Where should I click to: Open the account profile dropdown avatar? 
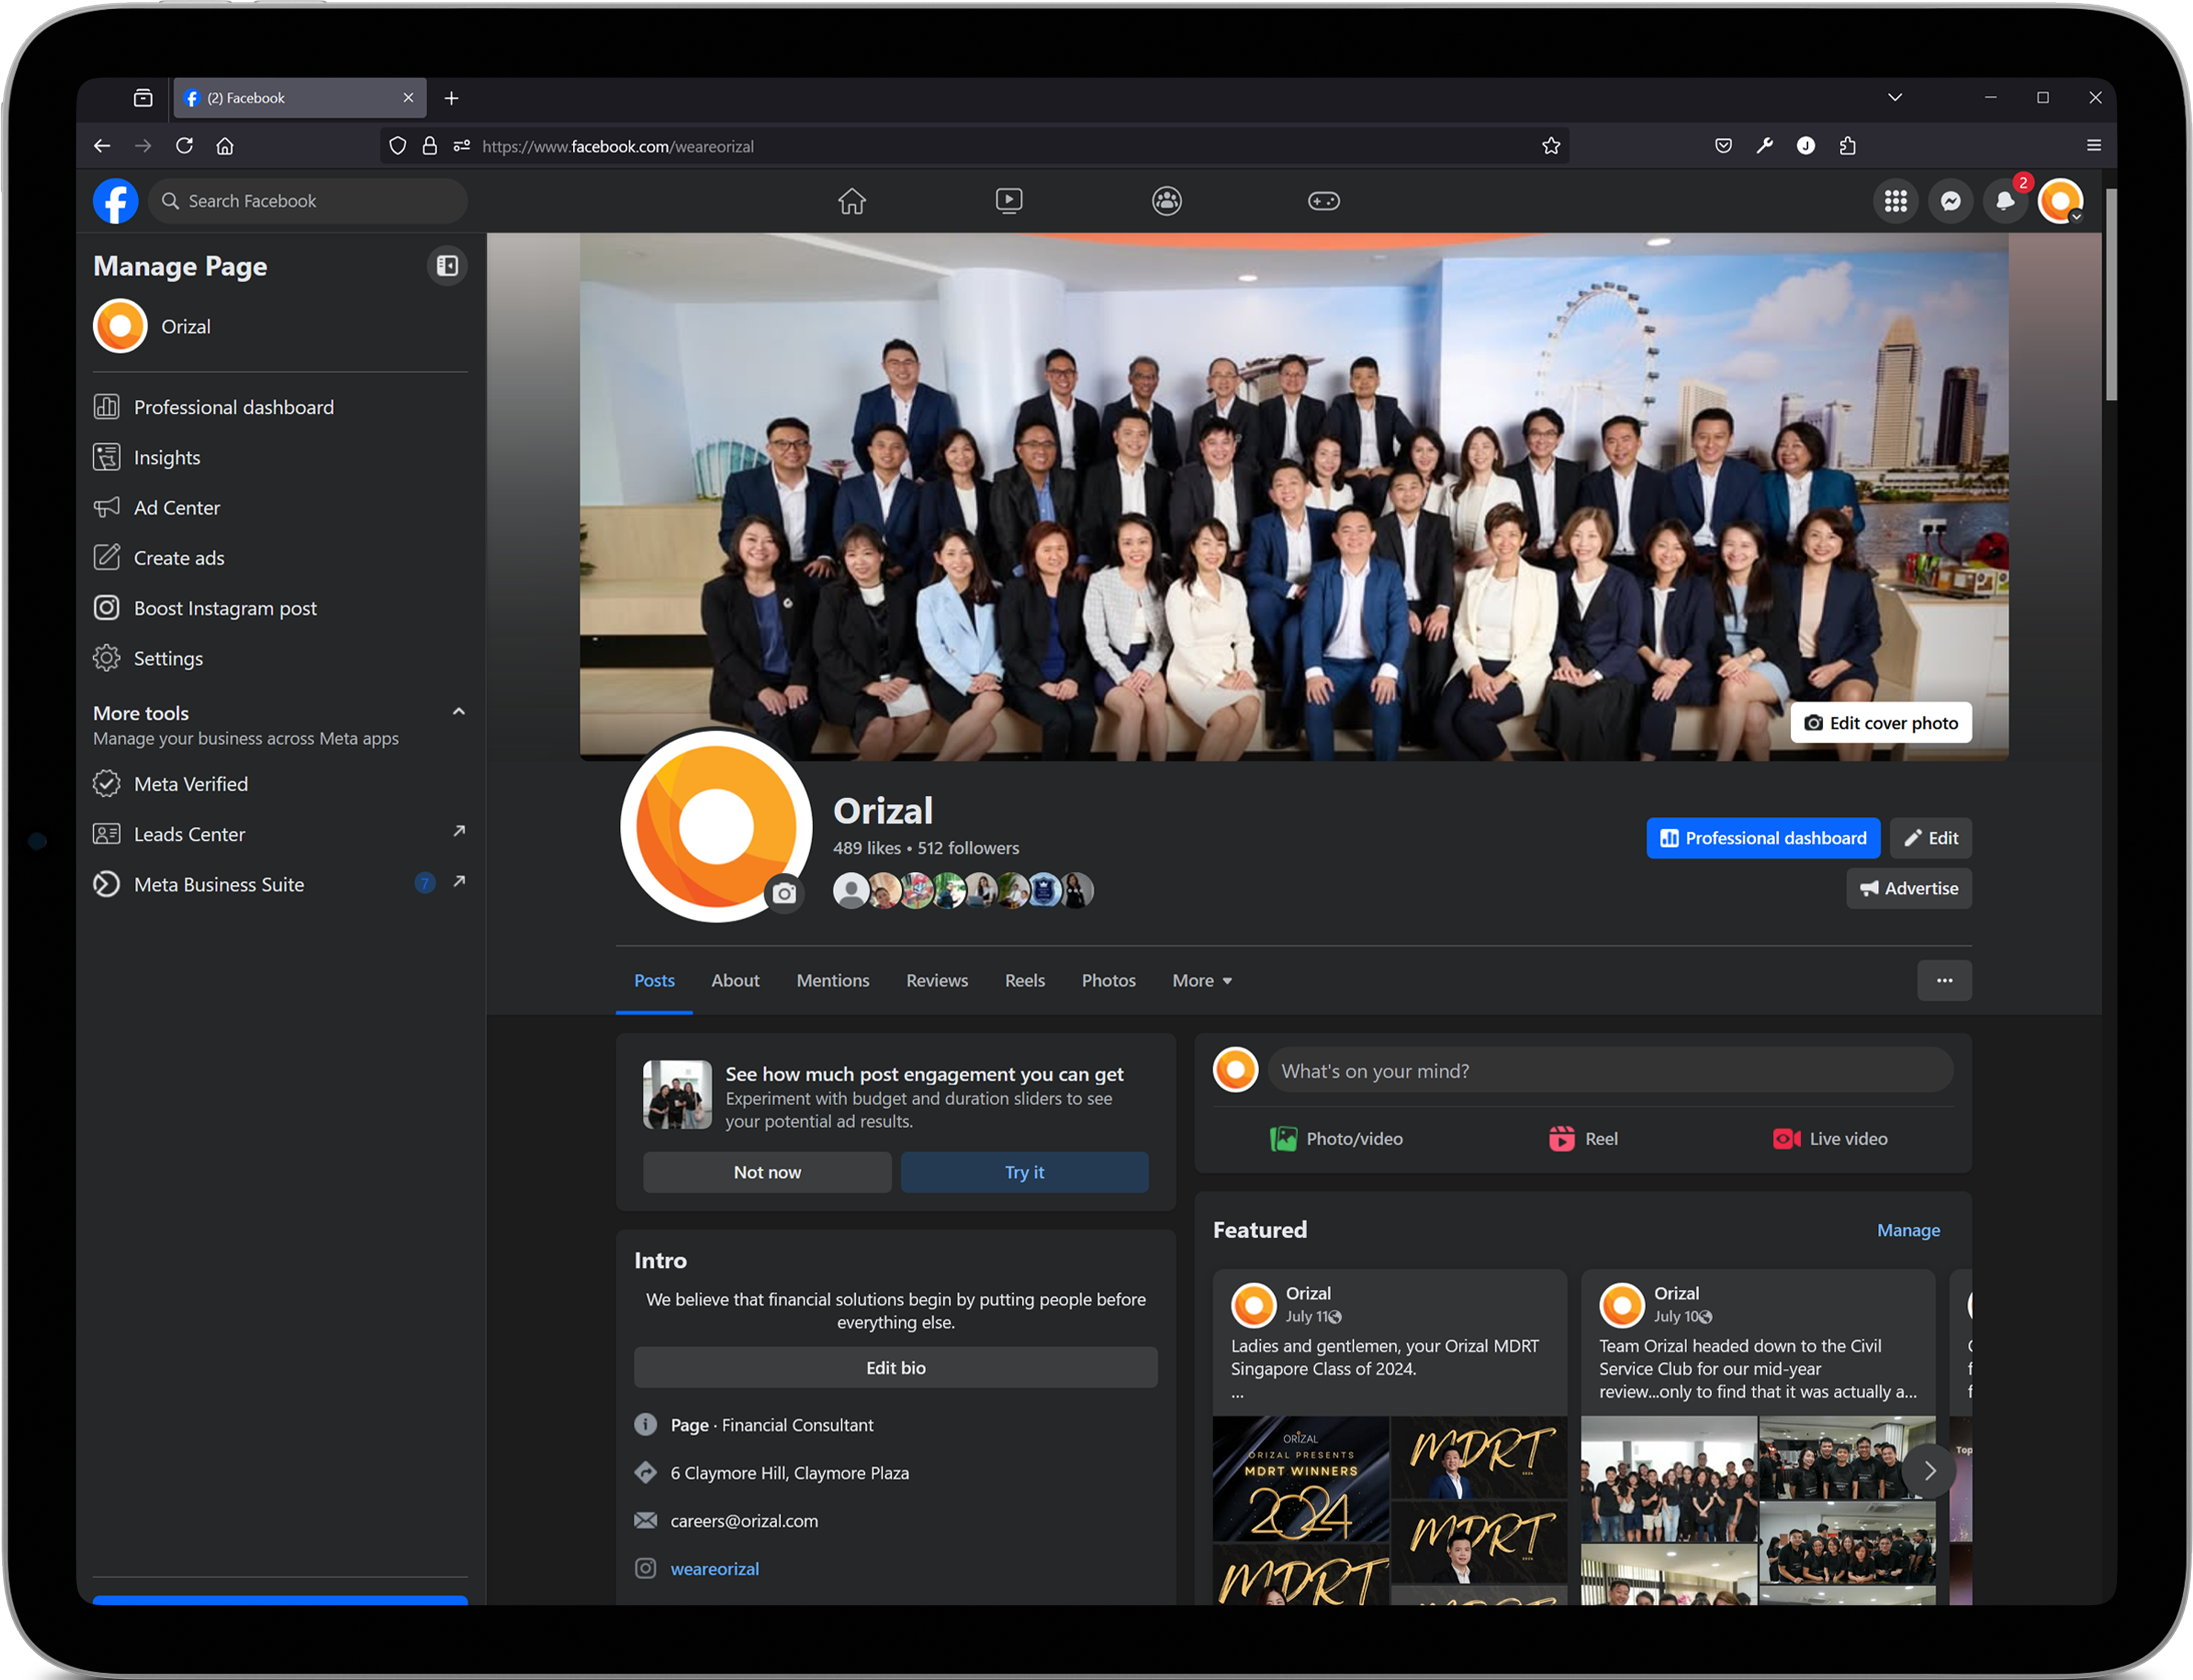2060,201
